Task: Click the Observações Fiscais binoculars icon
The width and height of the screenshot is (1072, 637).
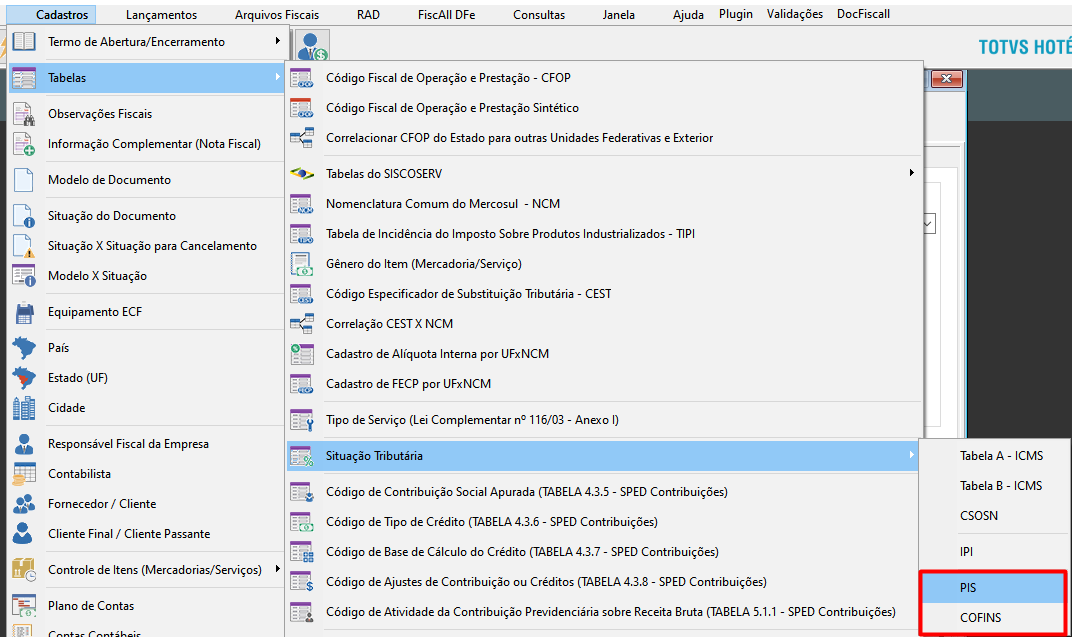Action: pyautogui.click(x=24, y=114)
